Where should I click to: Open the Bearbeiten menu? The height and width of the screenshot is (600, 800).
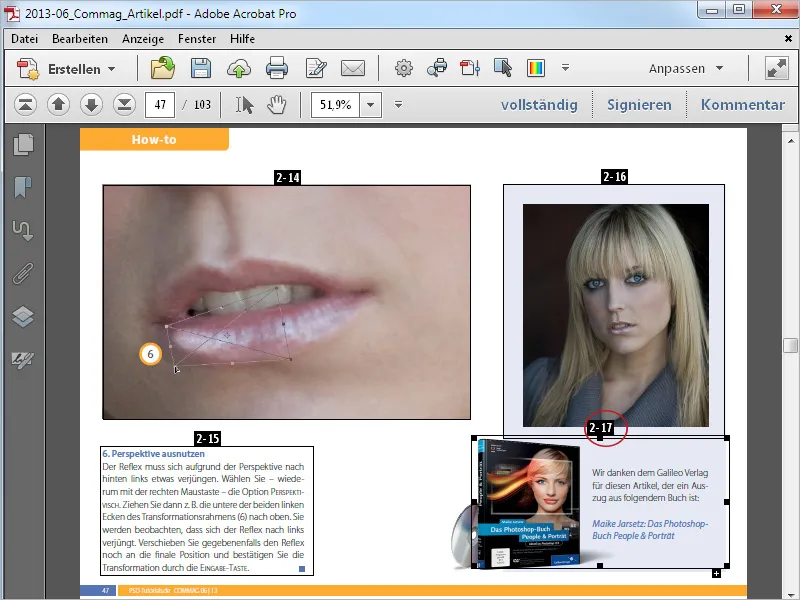pyautogui.click(x=80, y=39)
